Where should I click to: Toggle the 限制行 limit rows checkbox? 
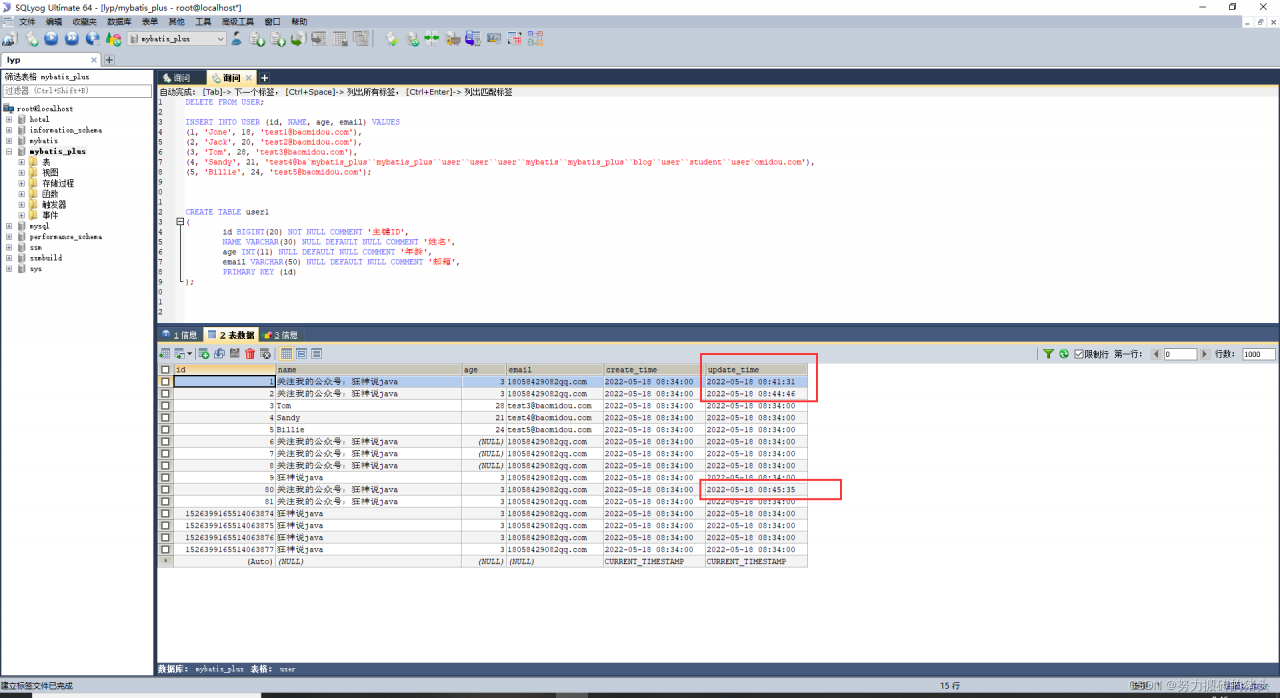(1079, 354)
